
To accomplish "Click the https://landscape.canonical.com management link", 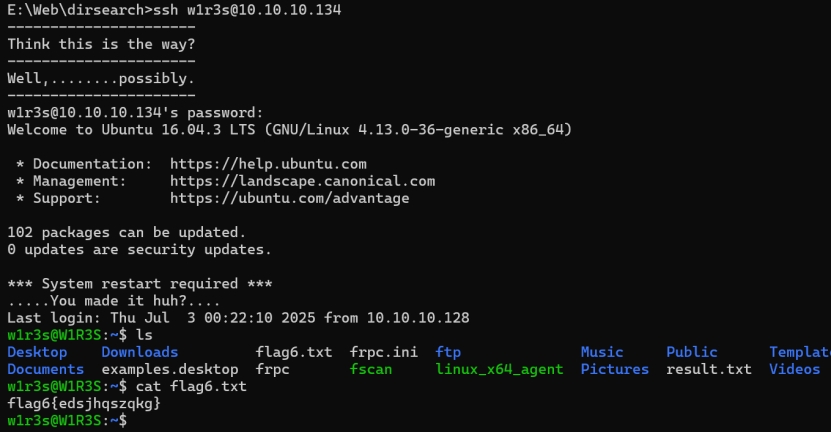I will 303,181.
